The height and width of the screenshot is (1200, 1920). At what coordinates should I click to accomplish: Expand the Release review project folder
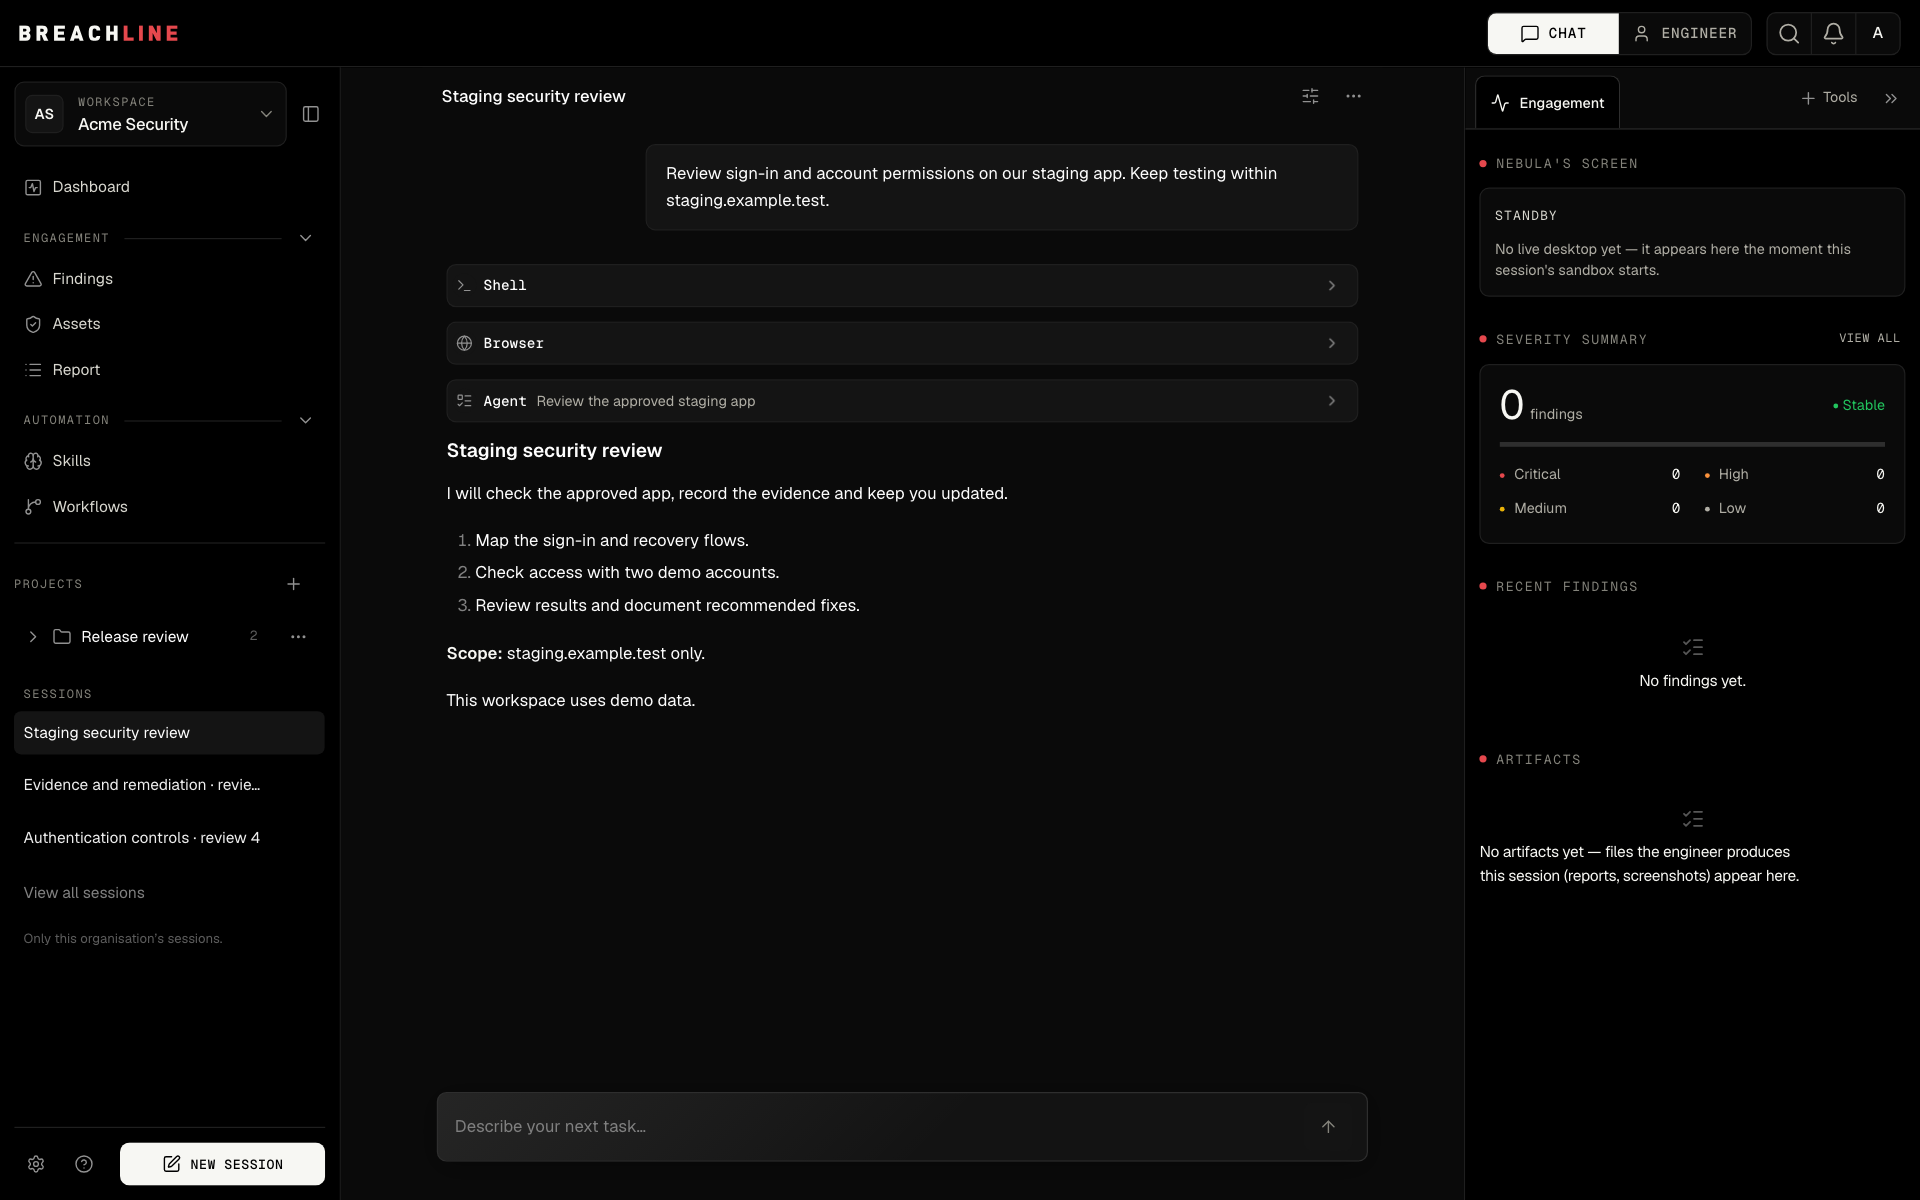[x=33, y=637]
